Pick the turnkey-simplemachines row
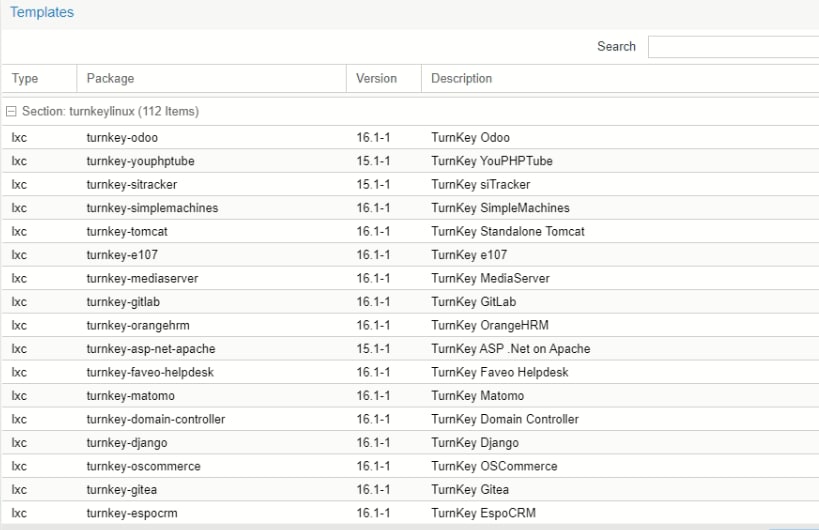 [152, 208]
